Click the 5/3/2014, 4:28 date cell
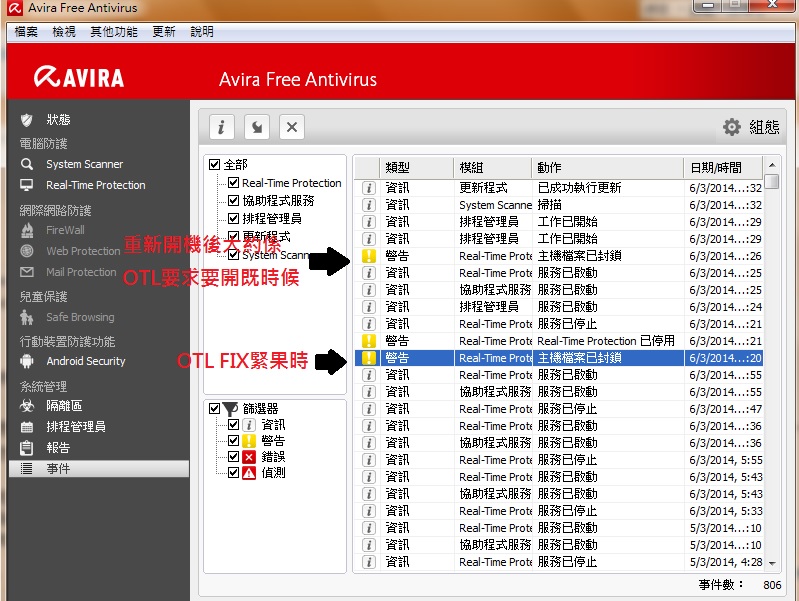This screenshot has height=601, width=799. (x=726, y=562)
